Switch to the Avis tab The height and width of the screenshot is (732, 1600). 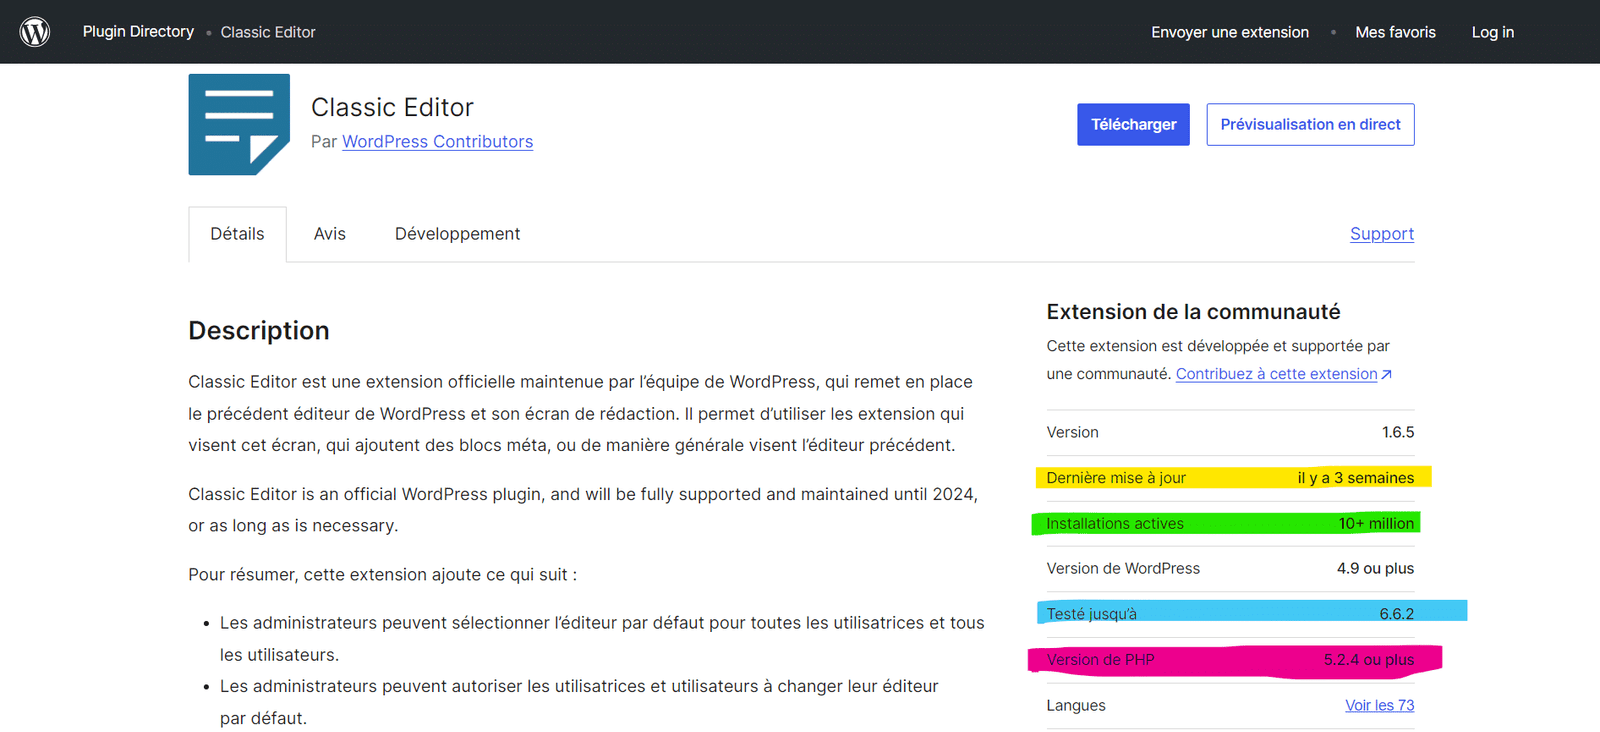tap(329, 234)
